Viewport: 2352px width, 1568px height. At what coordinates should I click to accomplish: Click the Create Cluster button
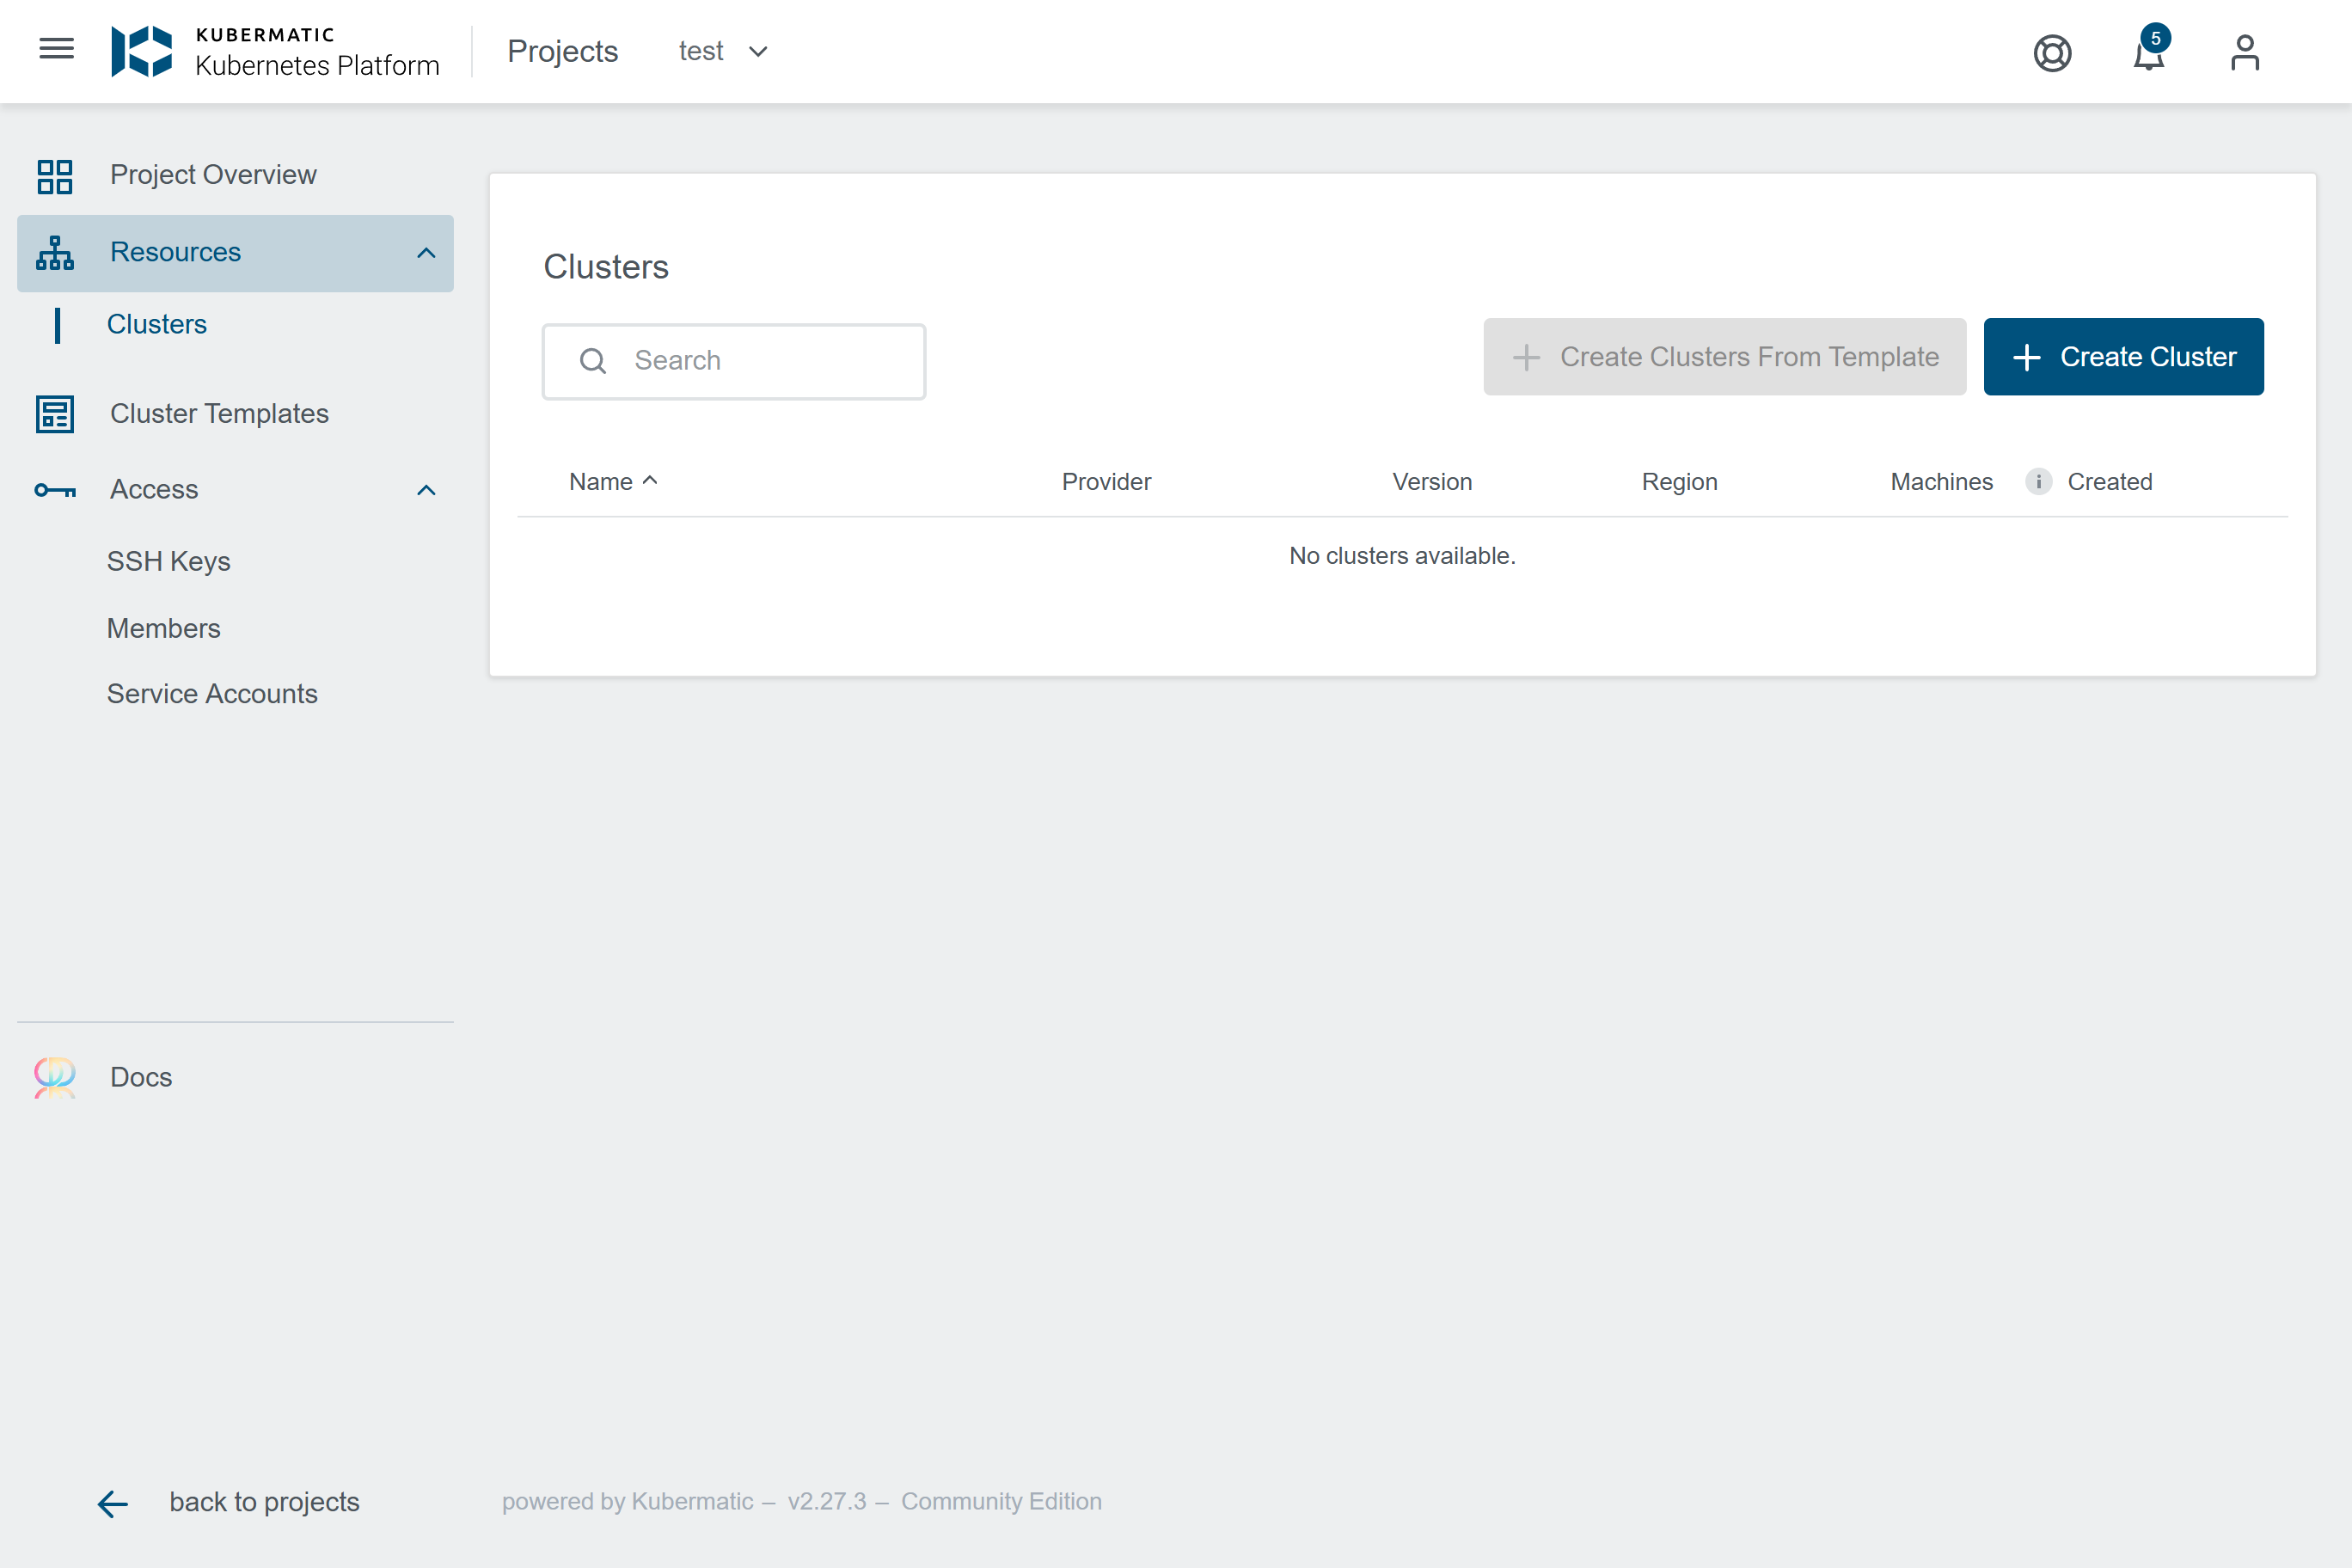point(2123,357)
